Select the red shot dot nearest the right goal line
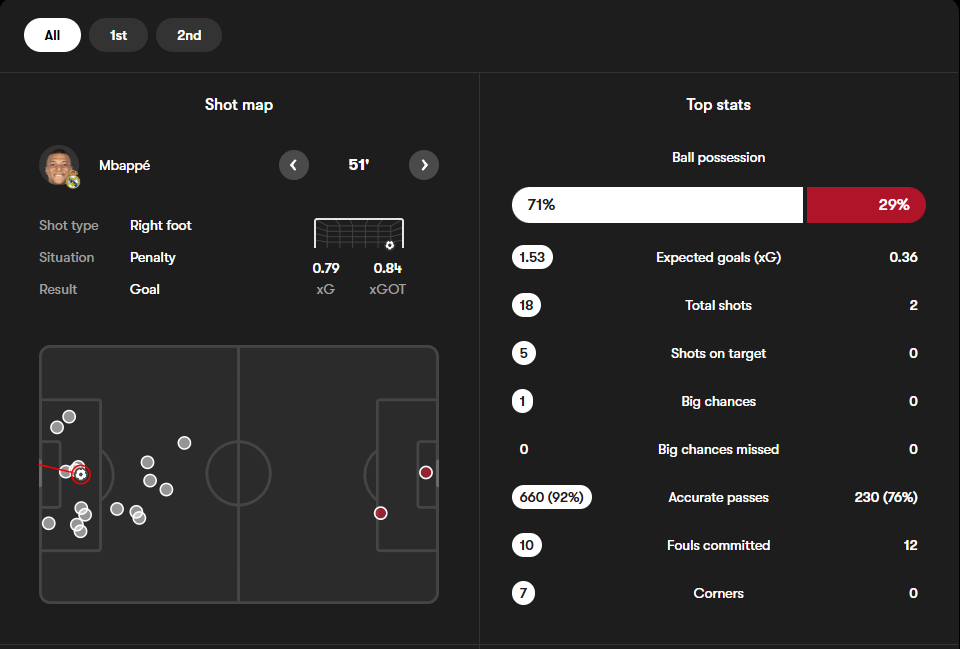960x649 pixels. click(426, 472)
